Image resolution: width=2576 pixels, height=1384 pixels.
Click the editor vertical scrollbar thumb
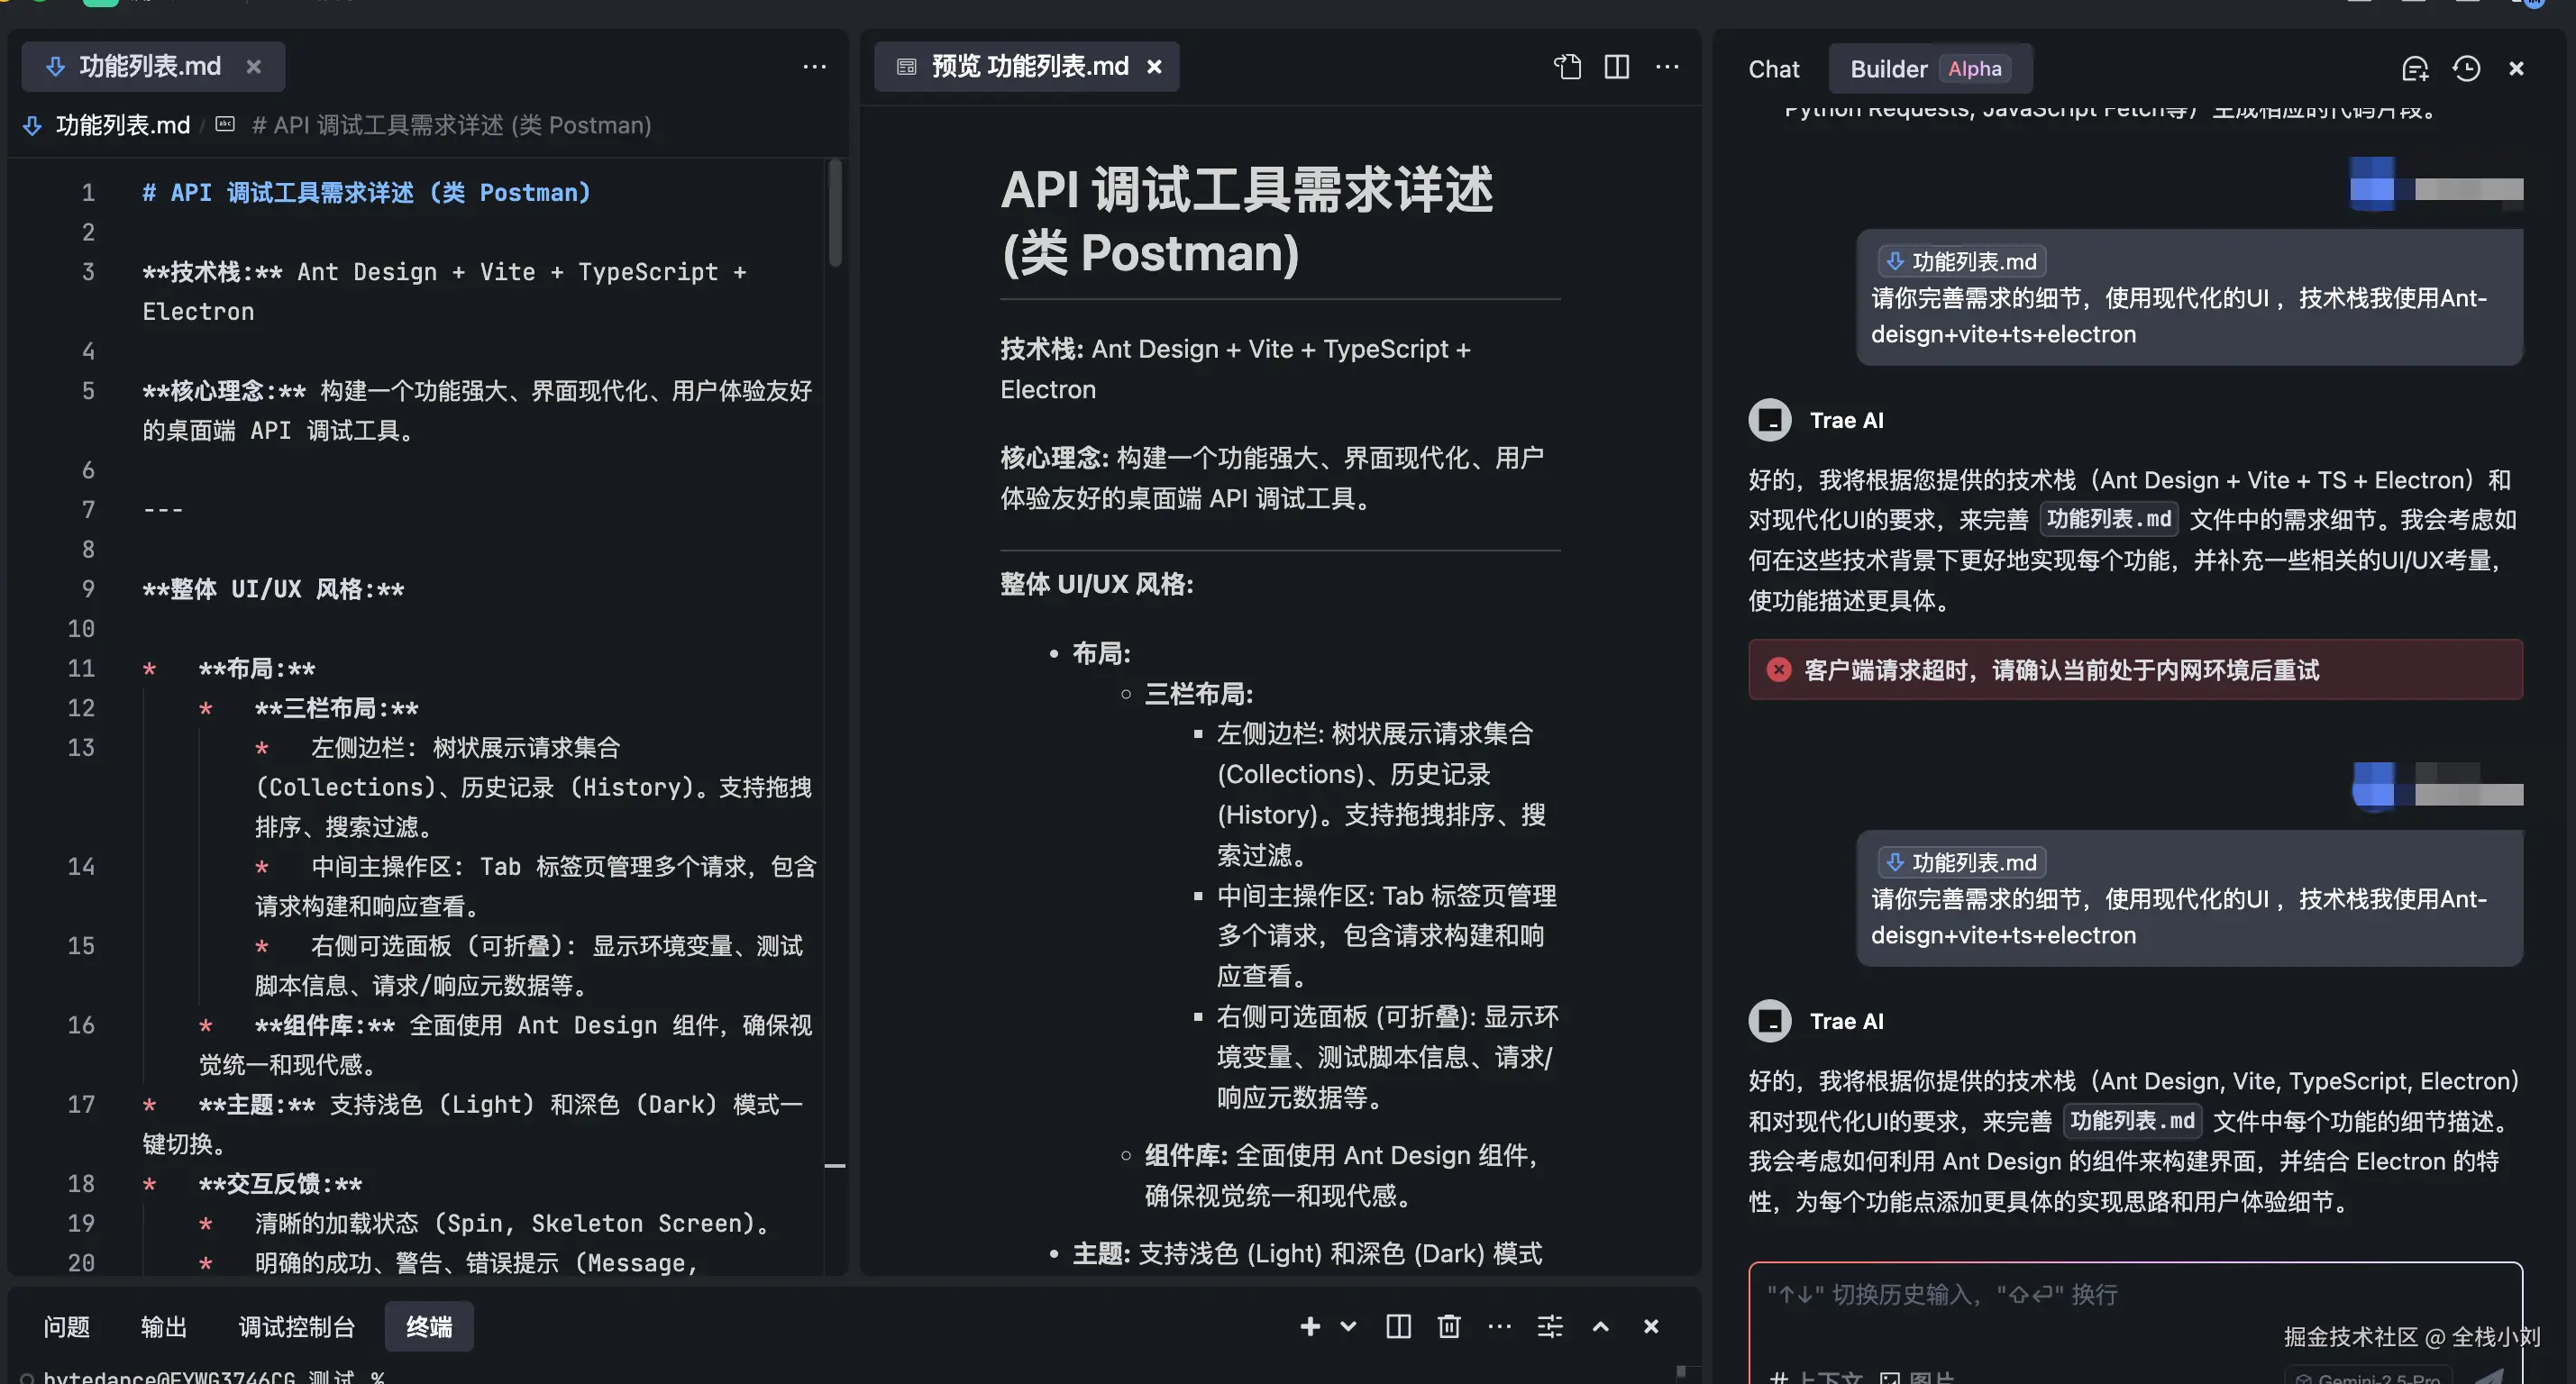click(x=835, y=213)
